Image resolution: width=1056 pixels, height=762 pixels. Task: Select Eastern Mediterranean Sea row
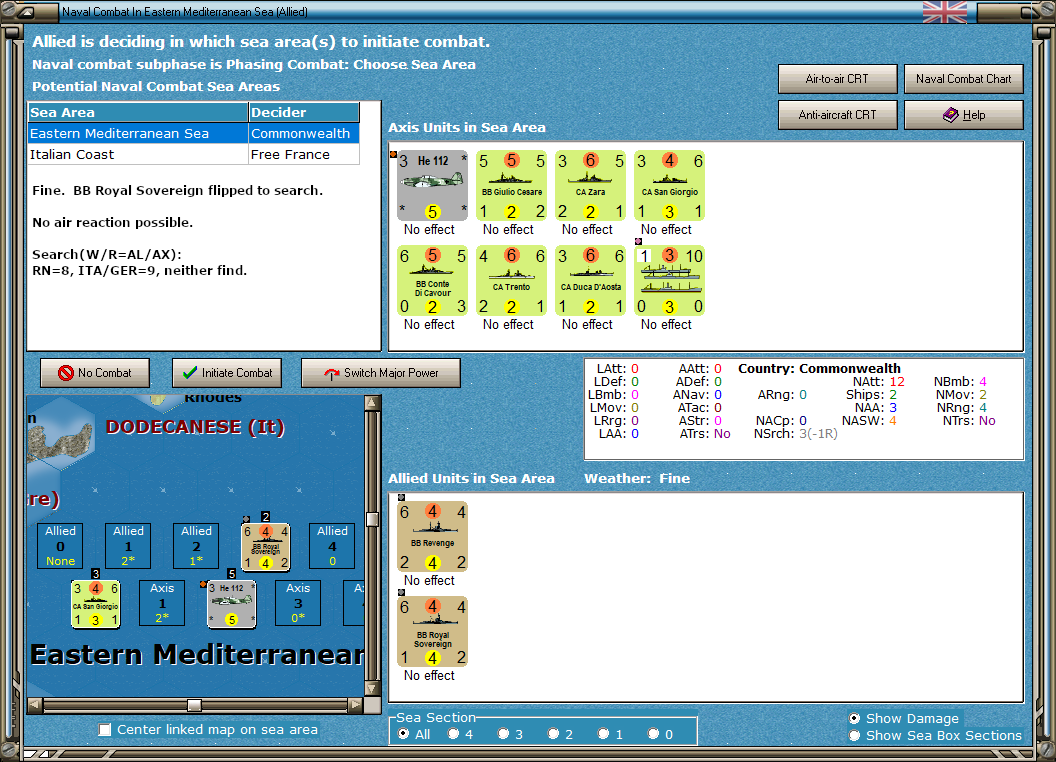pos(194,133)
